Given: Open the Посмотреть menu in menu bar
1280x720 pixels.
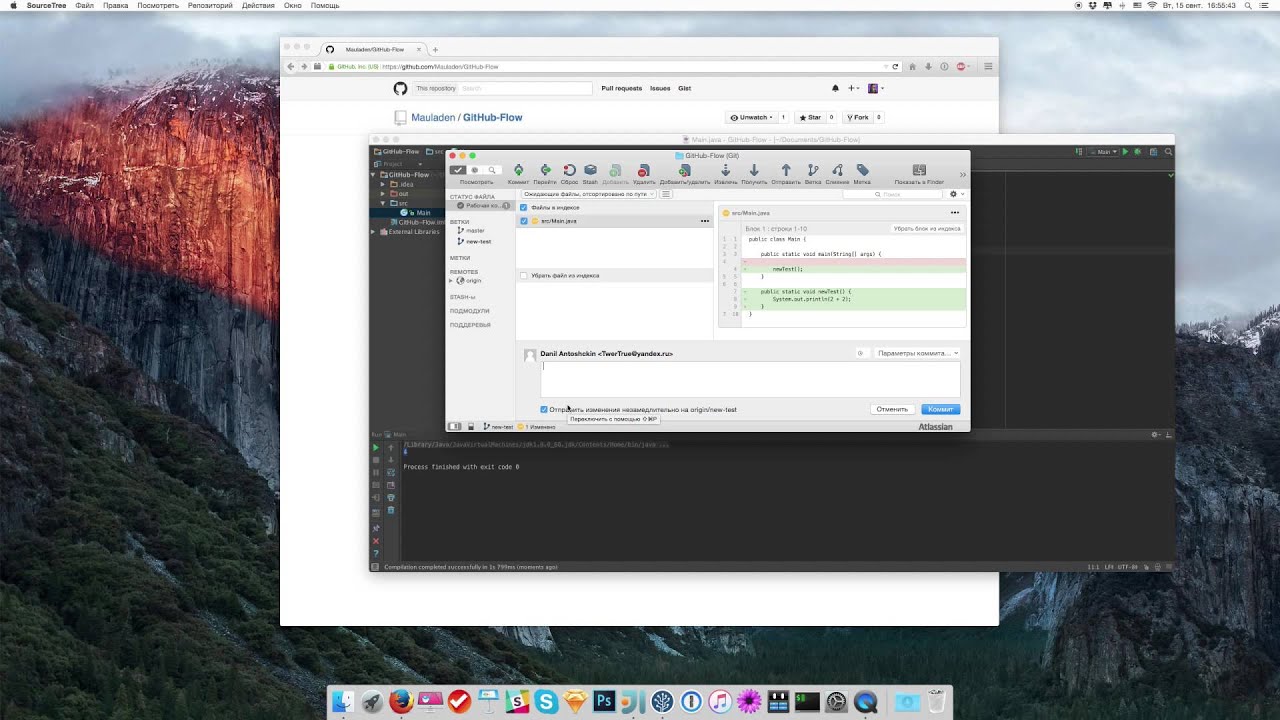Looking at the screenshot, I should pyautogui.click(x=158, y=5).
